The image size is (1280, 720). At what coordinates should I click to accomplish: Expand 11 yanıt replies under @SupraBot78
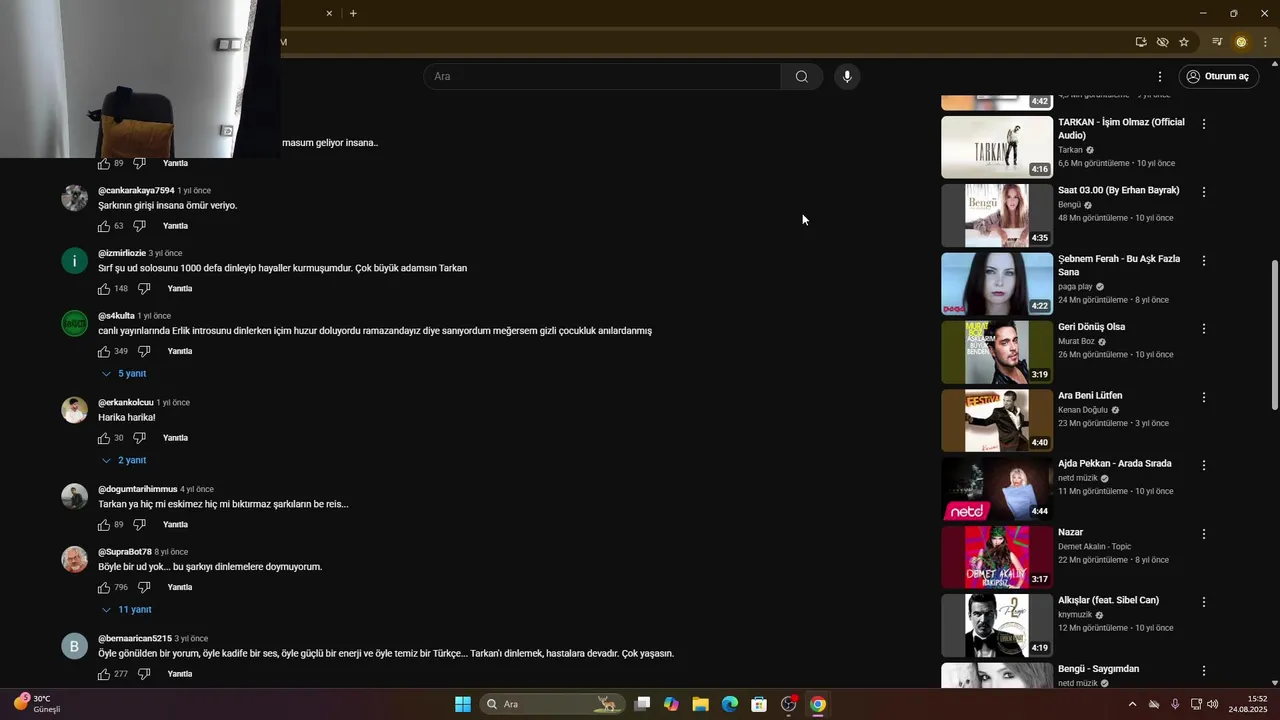click(x=127, y=610)
